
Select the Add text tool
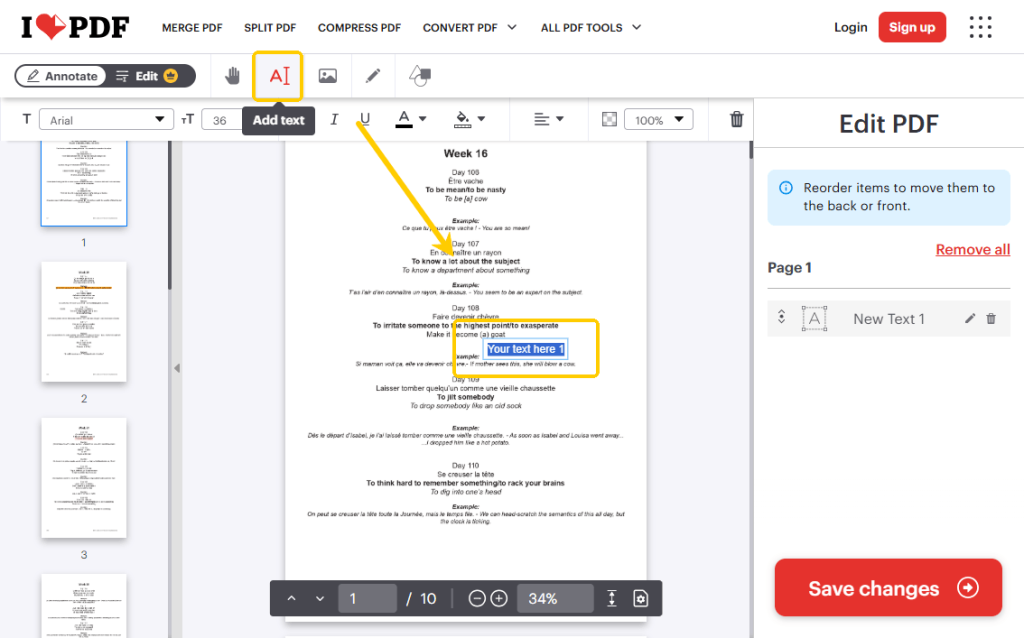[x=279, y=76]
